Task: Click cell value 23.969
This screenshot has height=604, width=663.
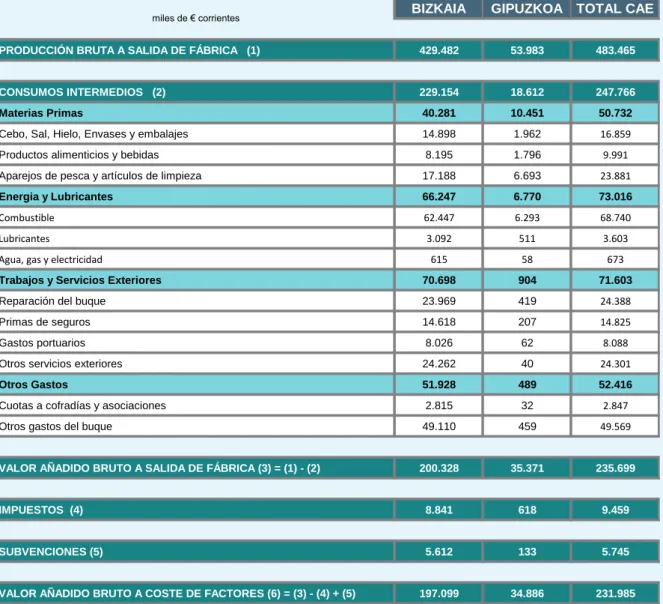Action: click(x=439, y=301)
